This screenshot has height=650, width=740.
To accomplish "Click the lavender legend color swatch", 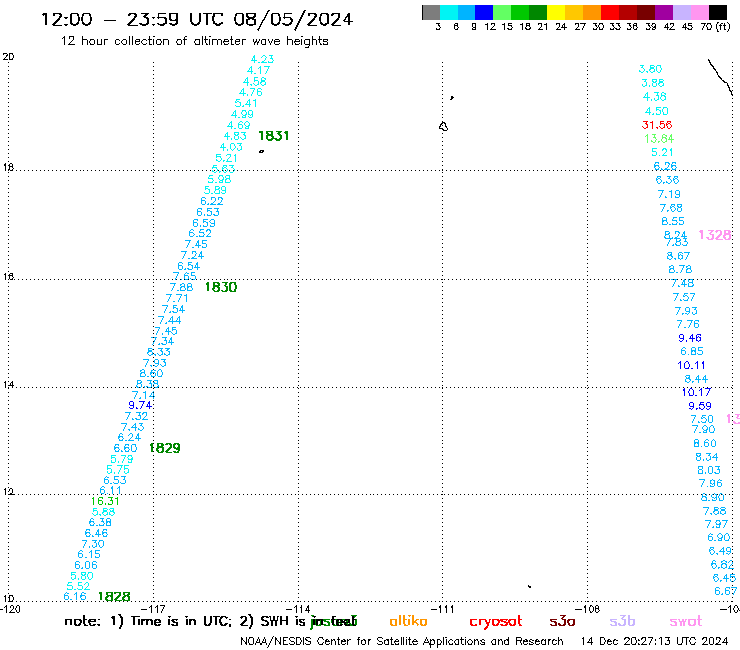I will 682,12.
